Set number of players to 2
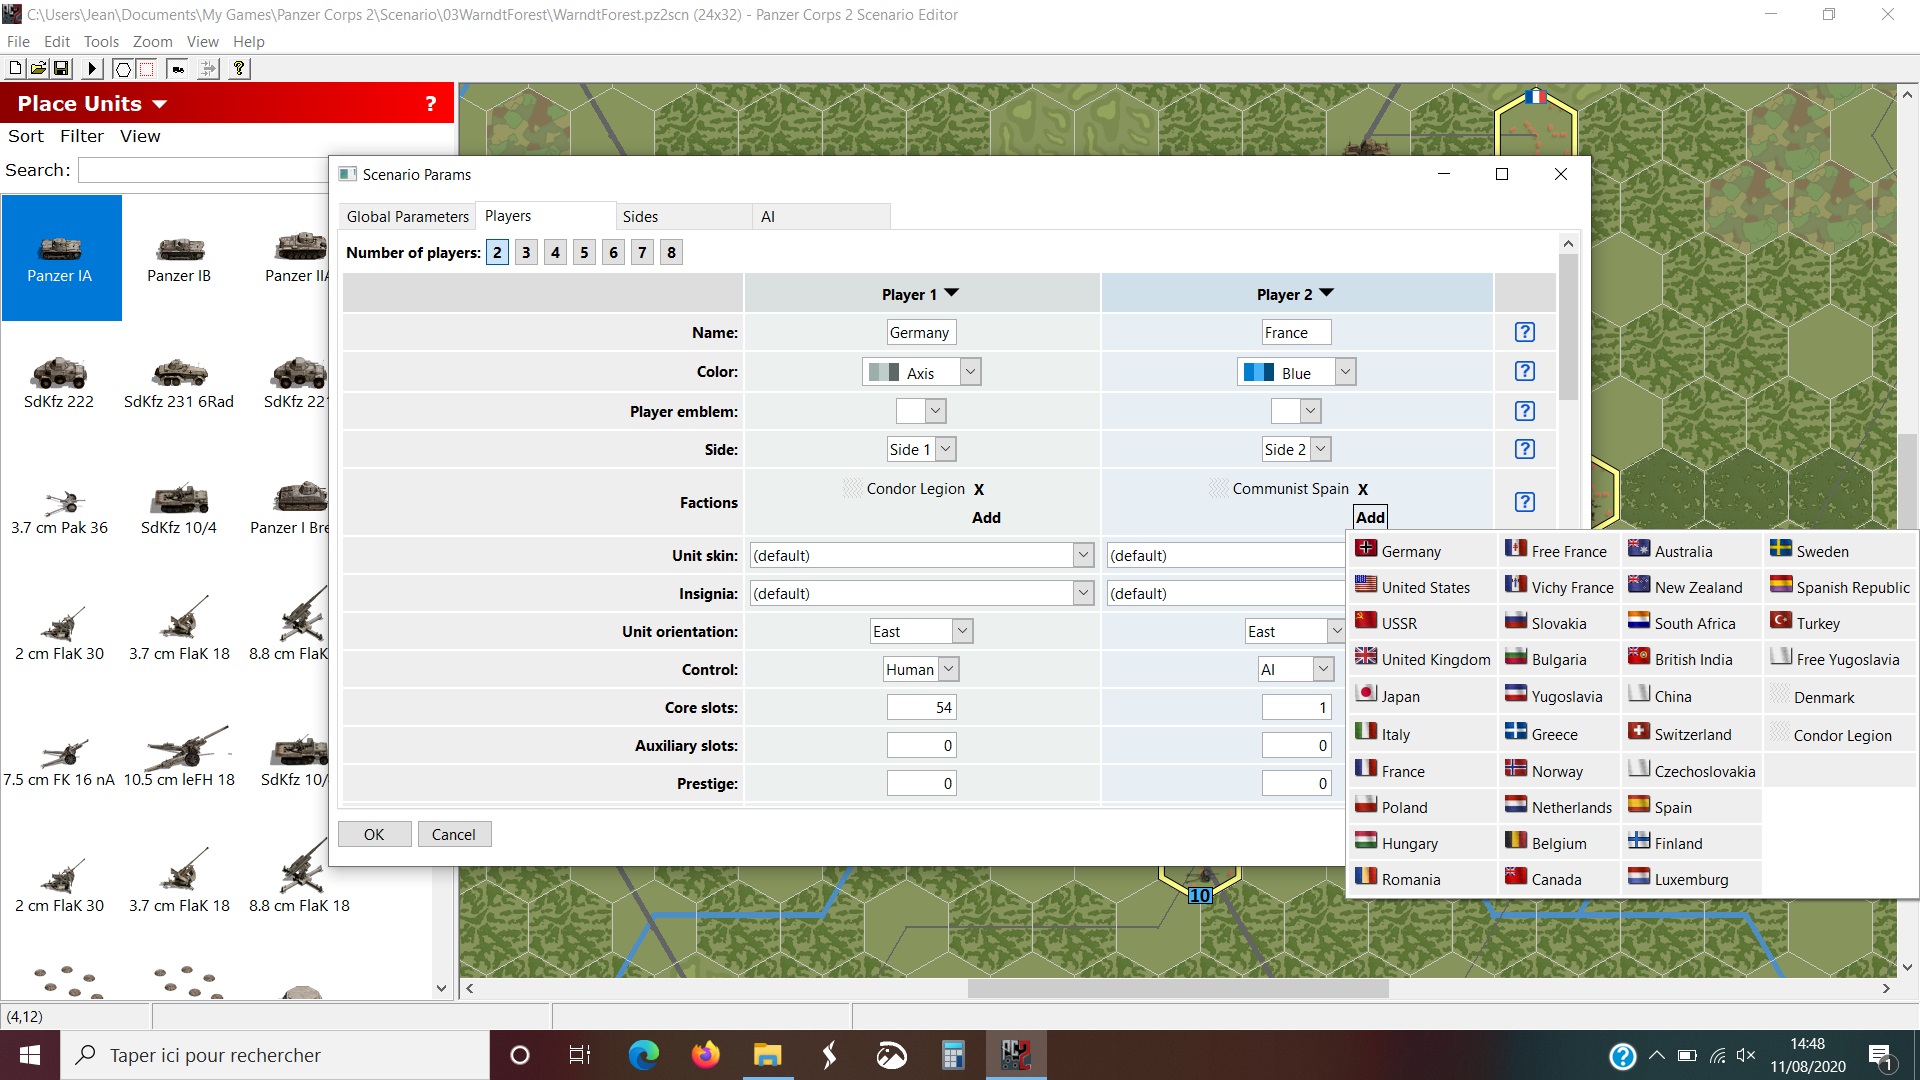 pyautogui.click(x=497, y=252)
